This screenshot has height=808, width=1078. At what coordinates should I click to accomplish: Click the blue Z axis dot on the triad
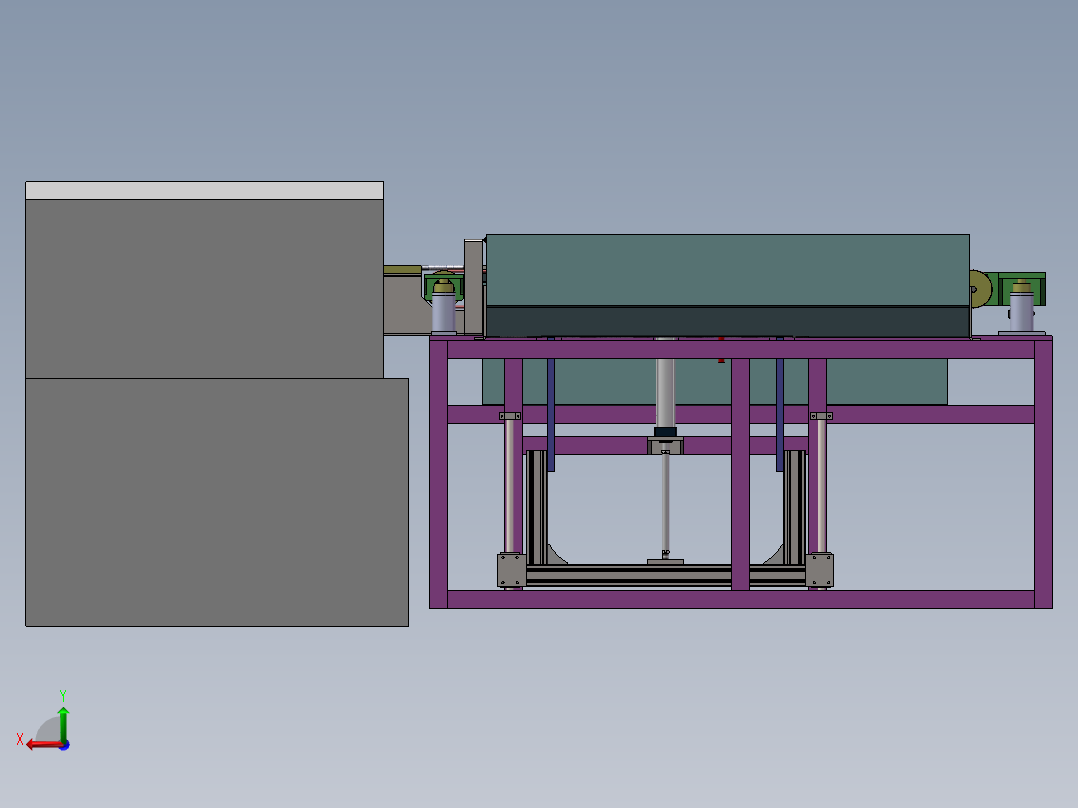tap(65, 745)
